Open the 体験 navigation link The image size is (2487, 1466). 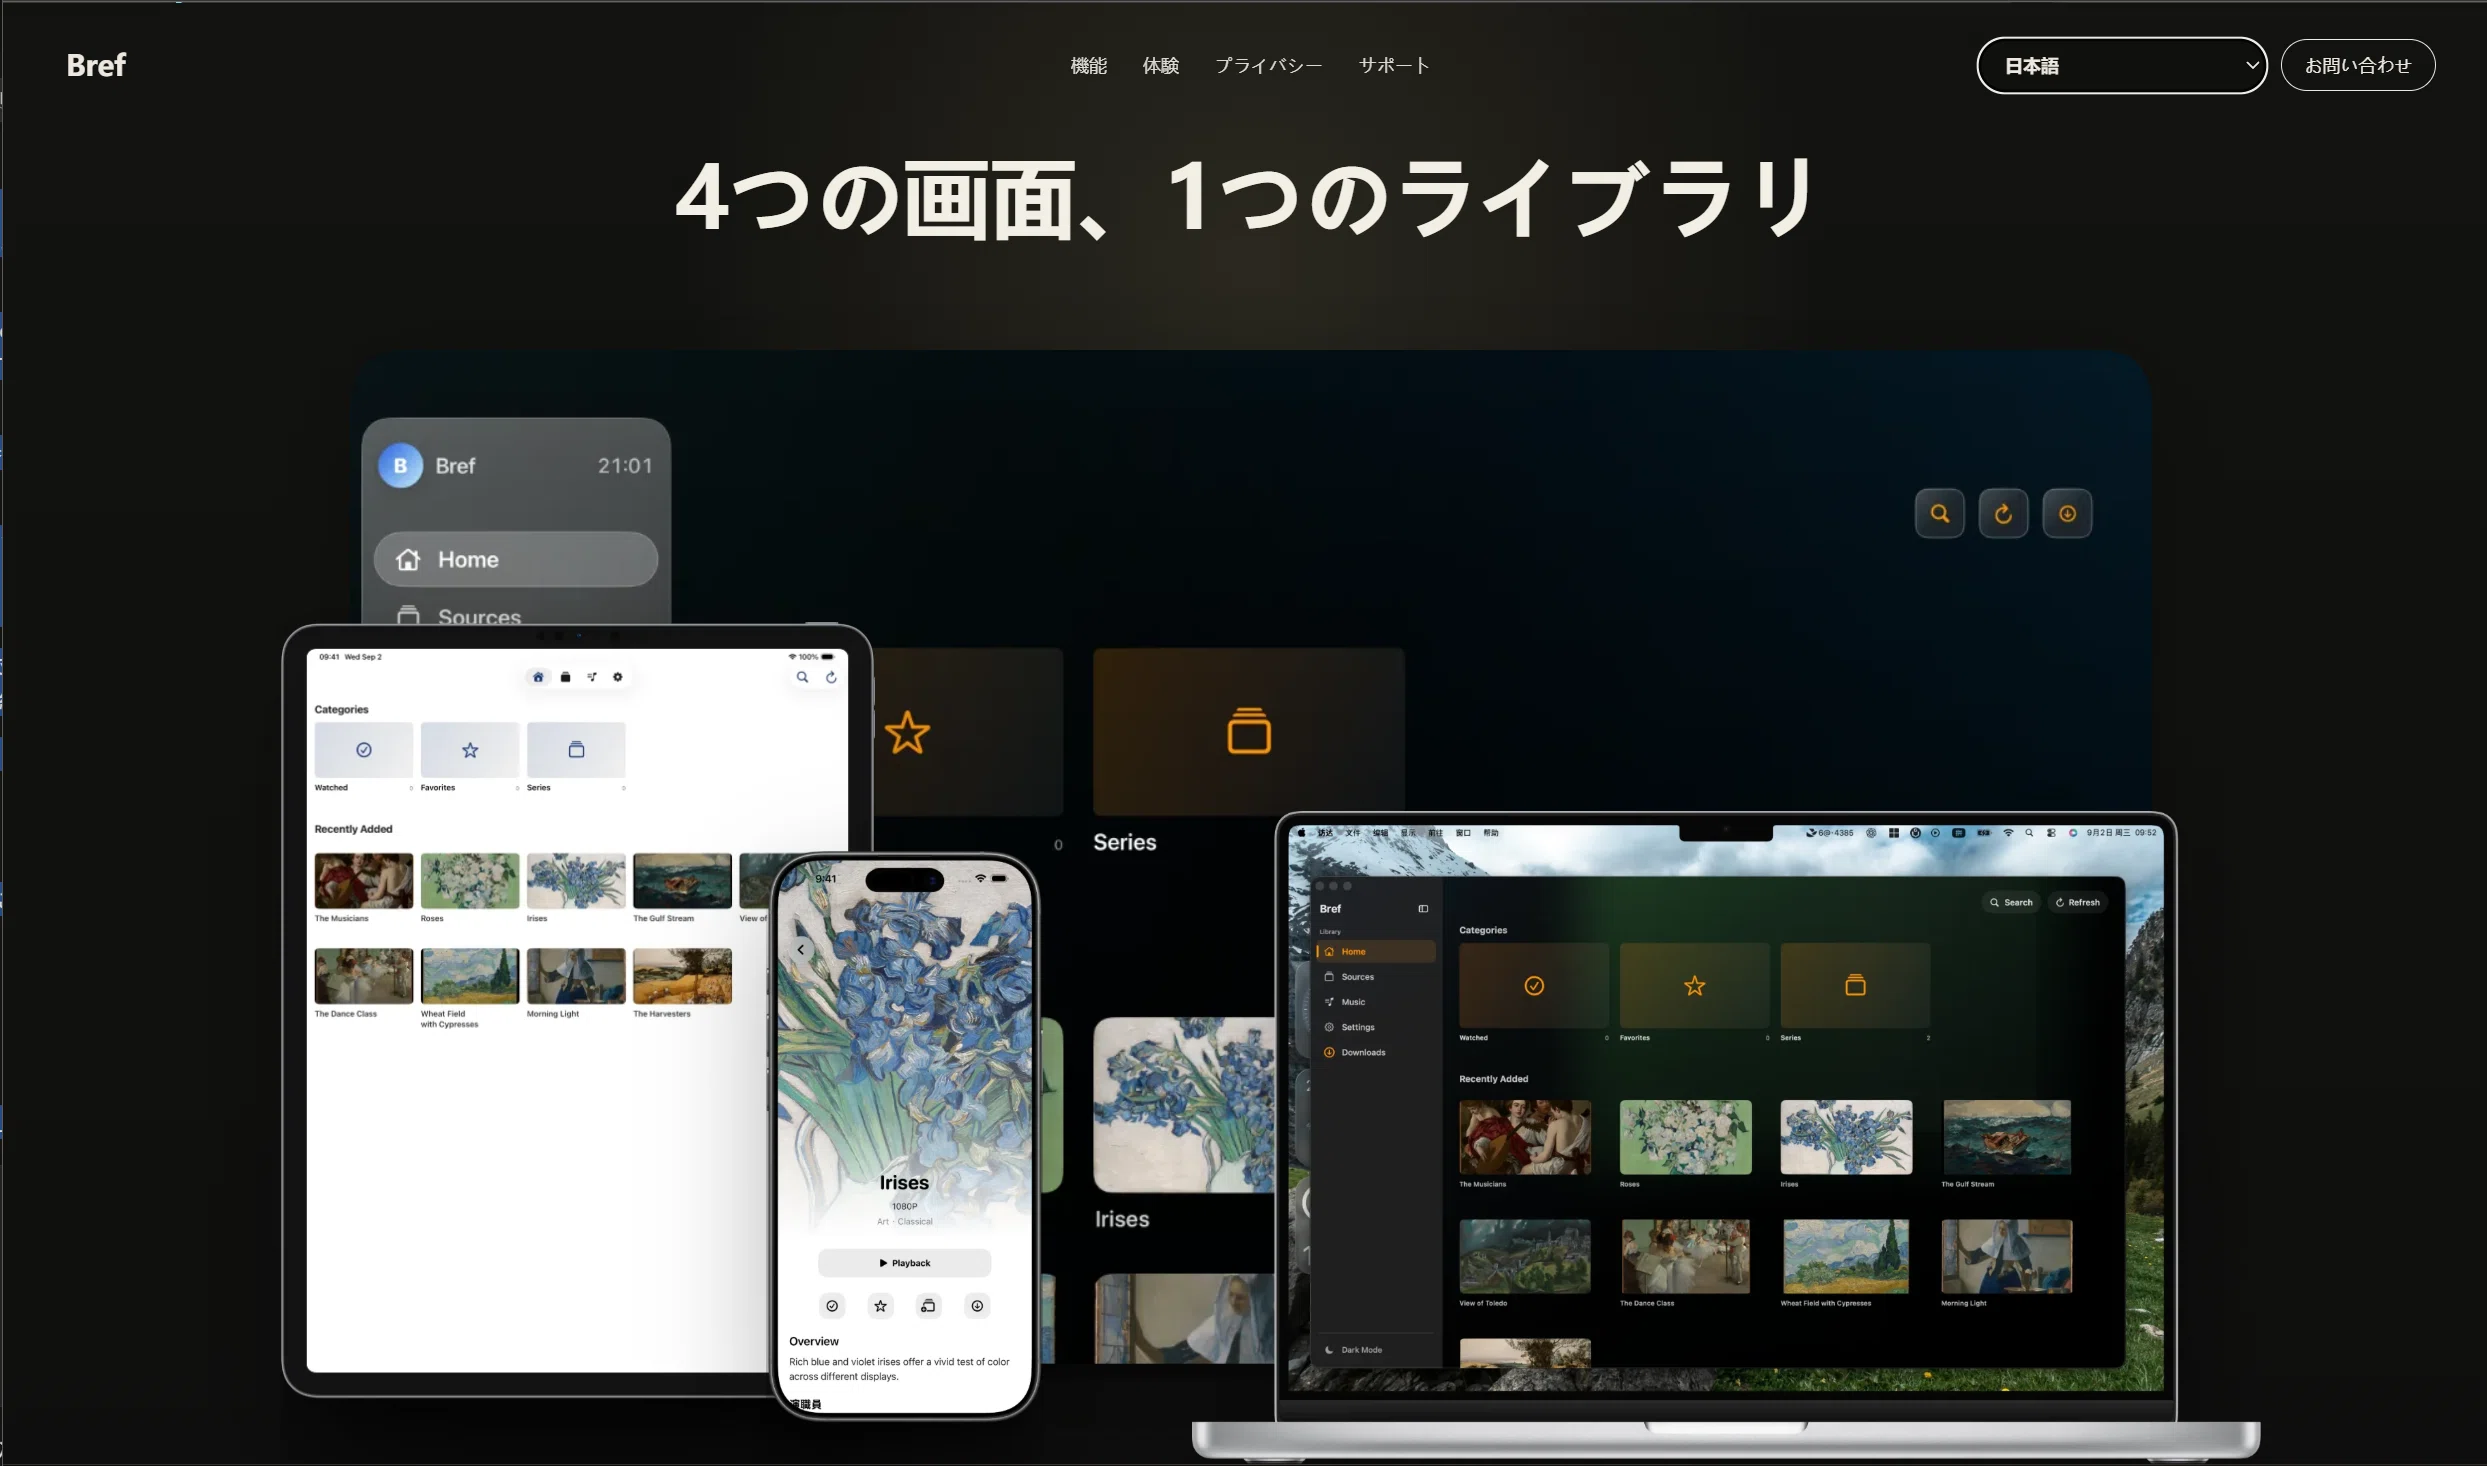[1160, 65]
